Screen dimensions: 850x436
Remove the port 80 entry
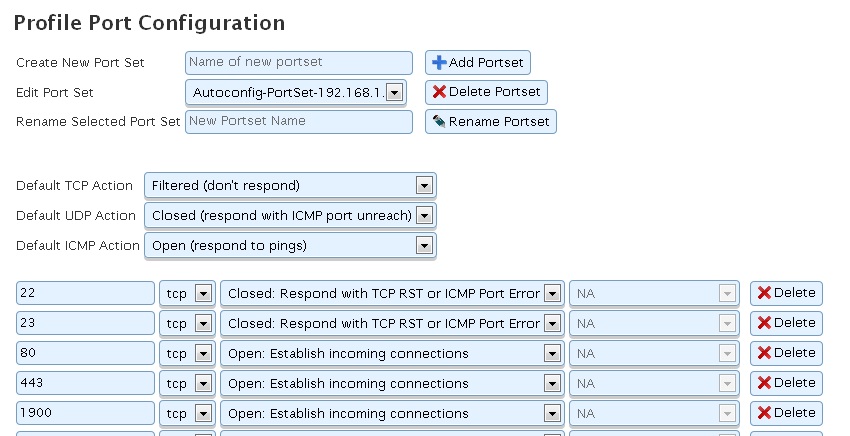click(x=786, y=353)
